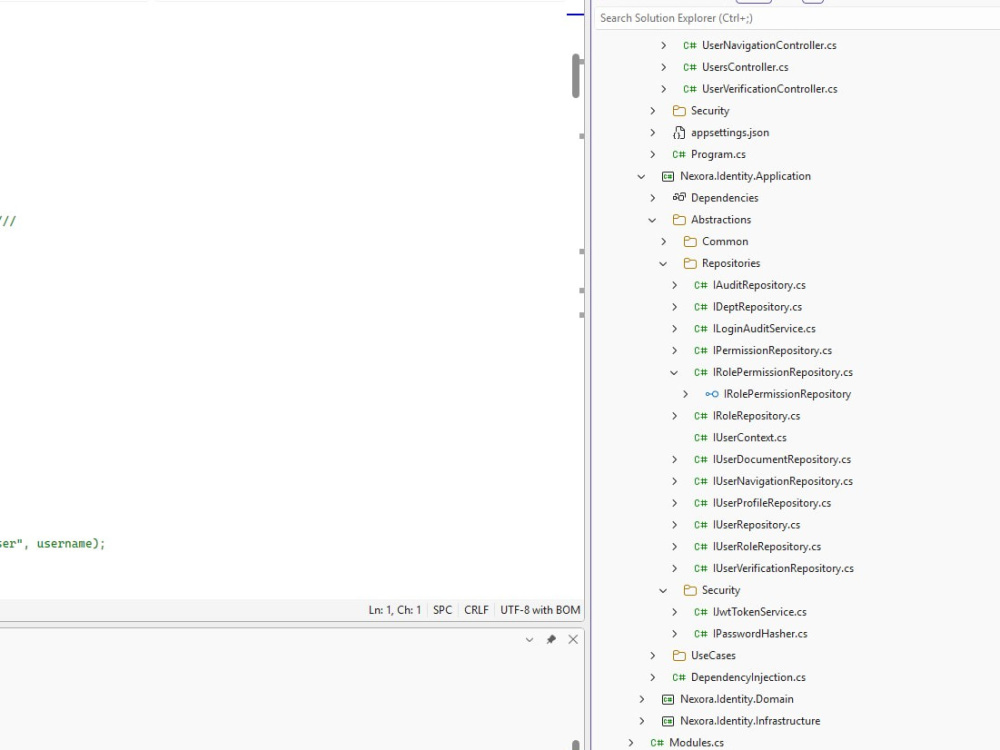Click the C# icon of UserNavigationController.cs
1000x750 pixels.
[689, 45]
